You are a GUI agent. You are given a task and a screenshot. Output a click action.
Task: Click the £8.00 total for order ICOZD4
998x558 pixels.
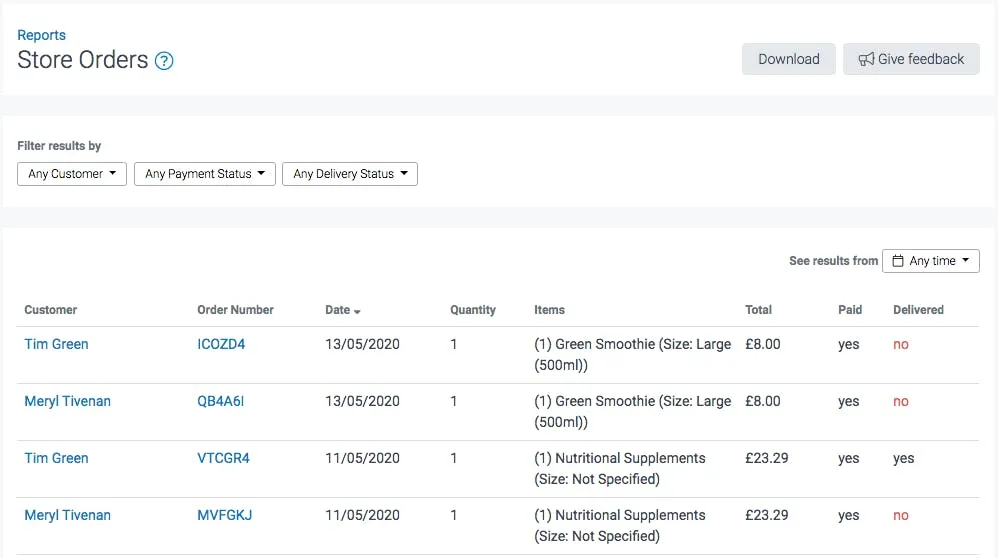click(763, 344)
